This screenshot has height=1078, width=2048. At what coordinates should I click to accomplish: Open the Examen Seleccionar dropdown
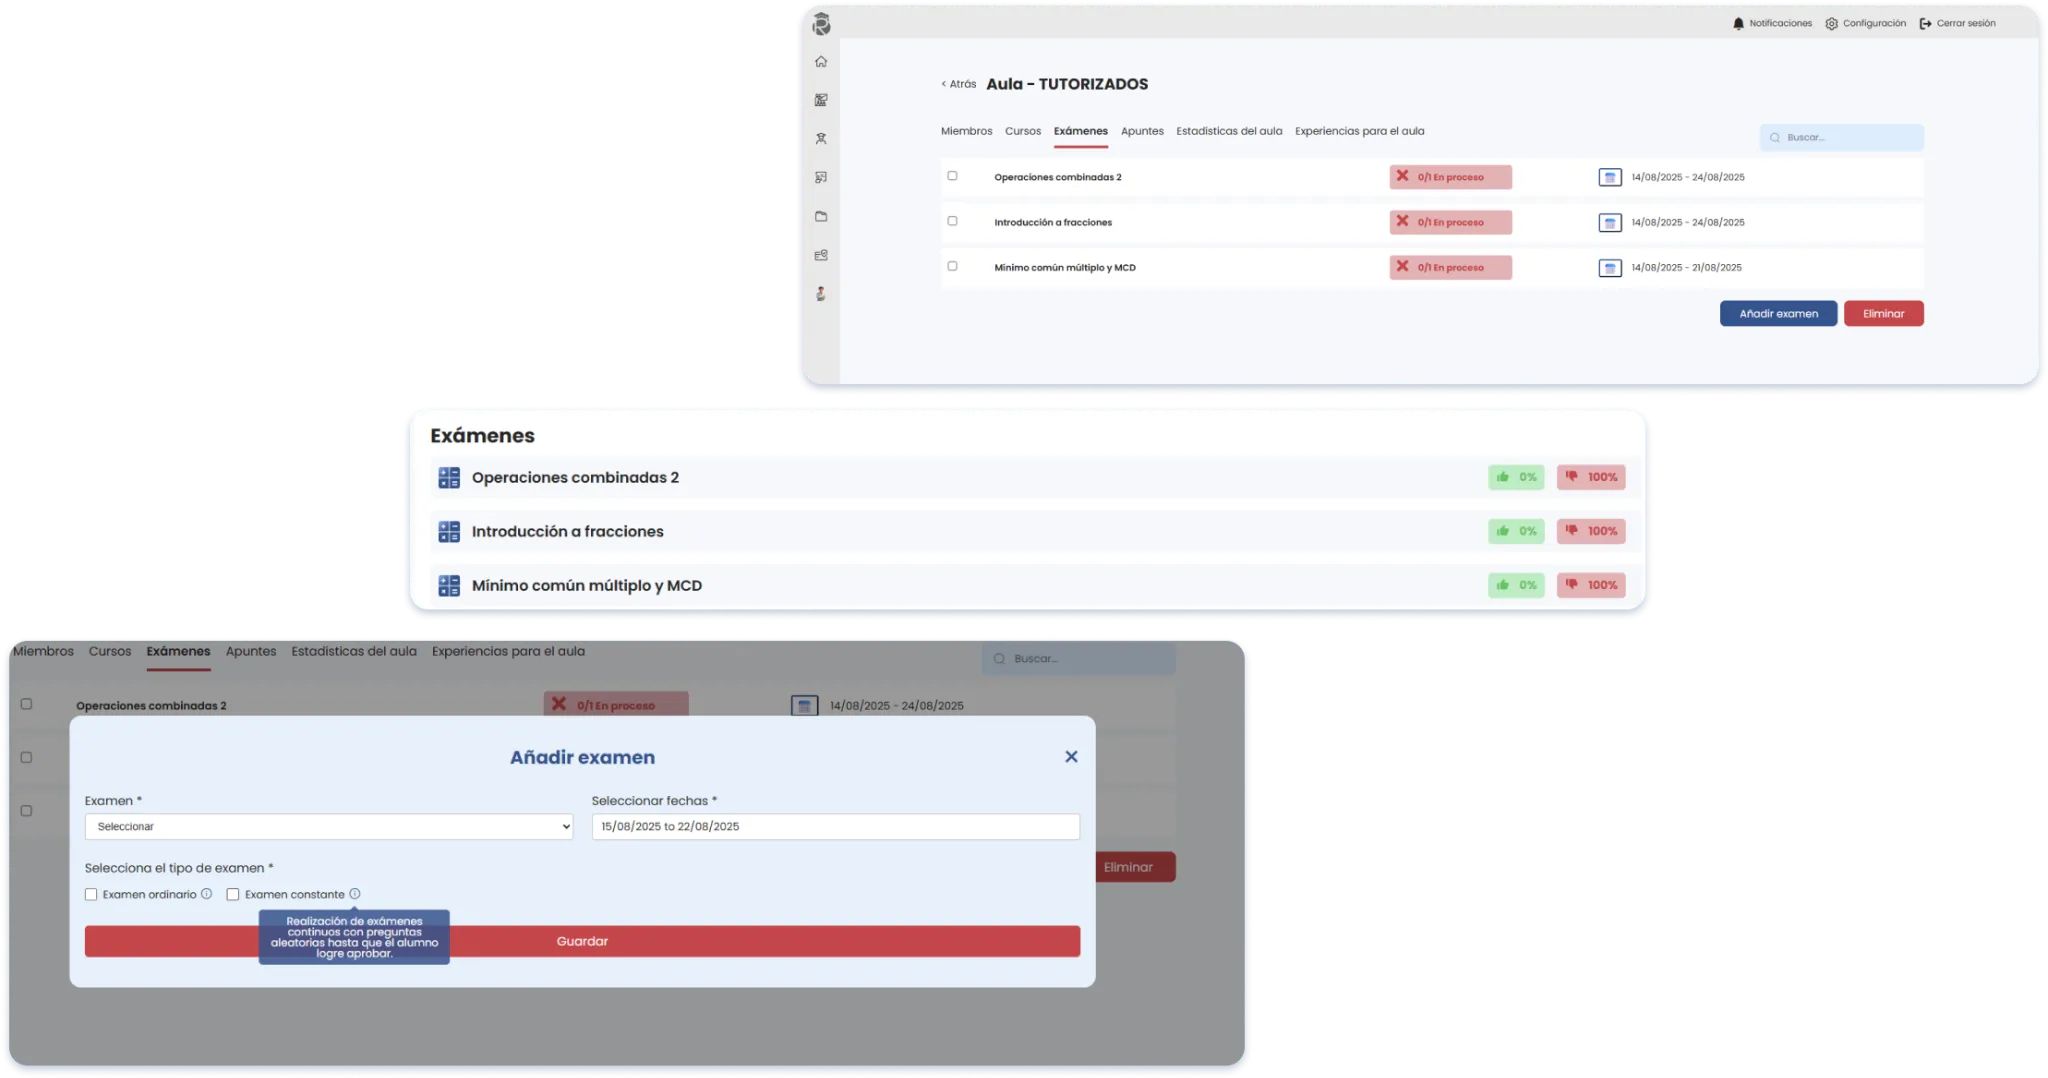coord(329,827)
